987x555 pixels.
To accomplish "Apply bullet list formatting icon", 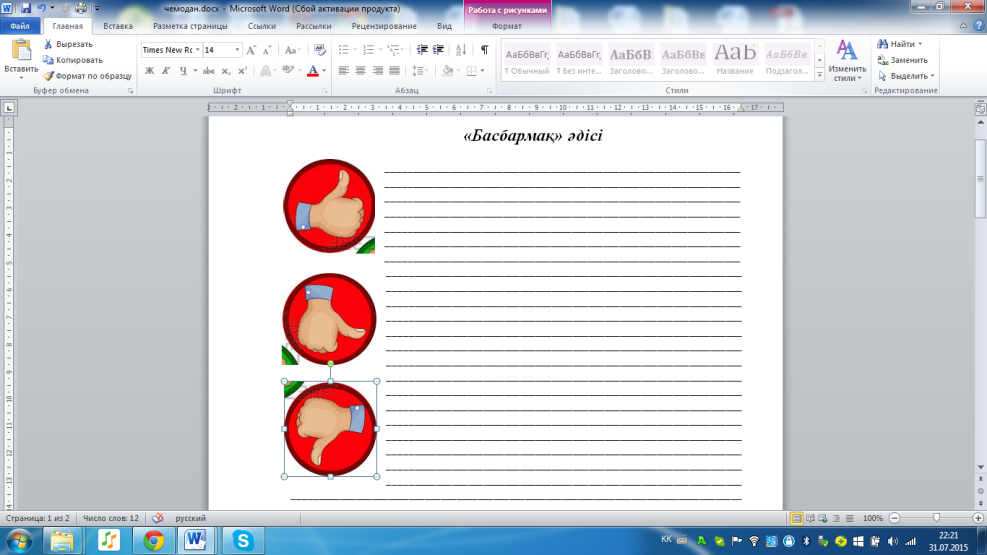I will (x=344, y=50).
